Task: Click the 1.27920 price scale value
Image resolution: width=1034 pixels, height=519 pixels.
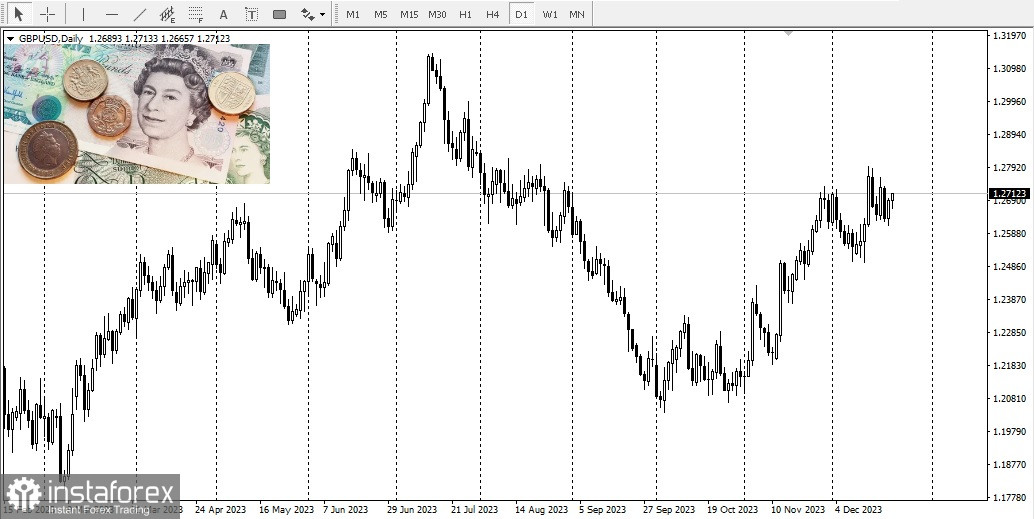Action: tap(1008, 168)
